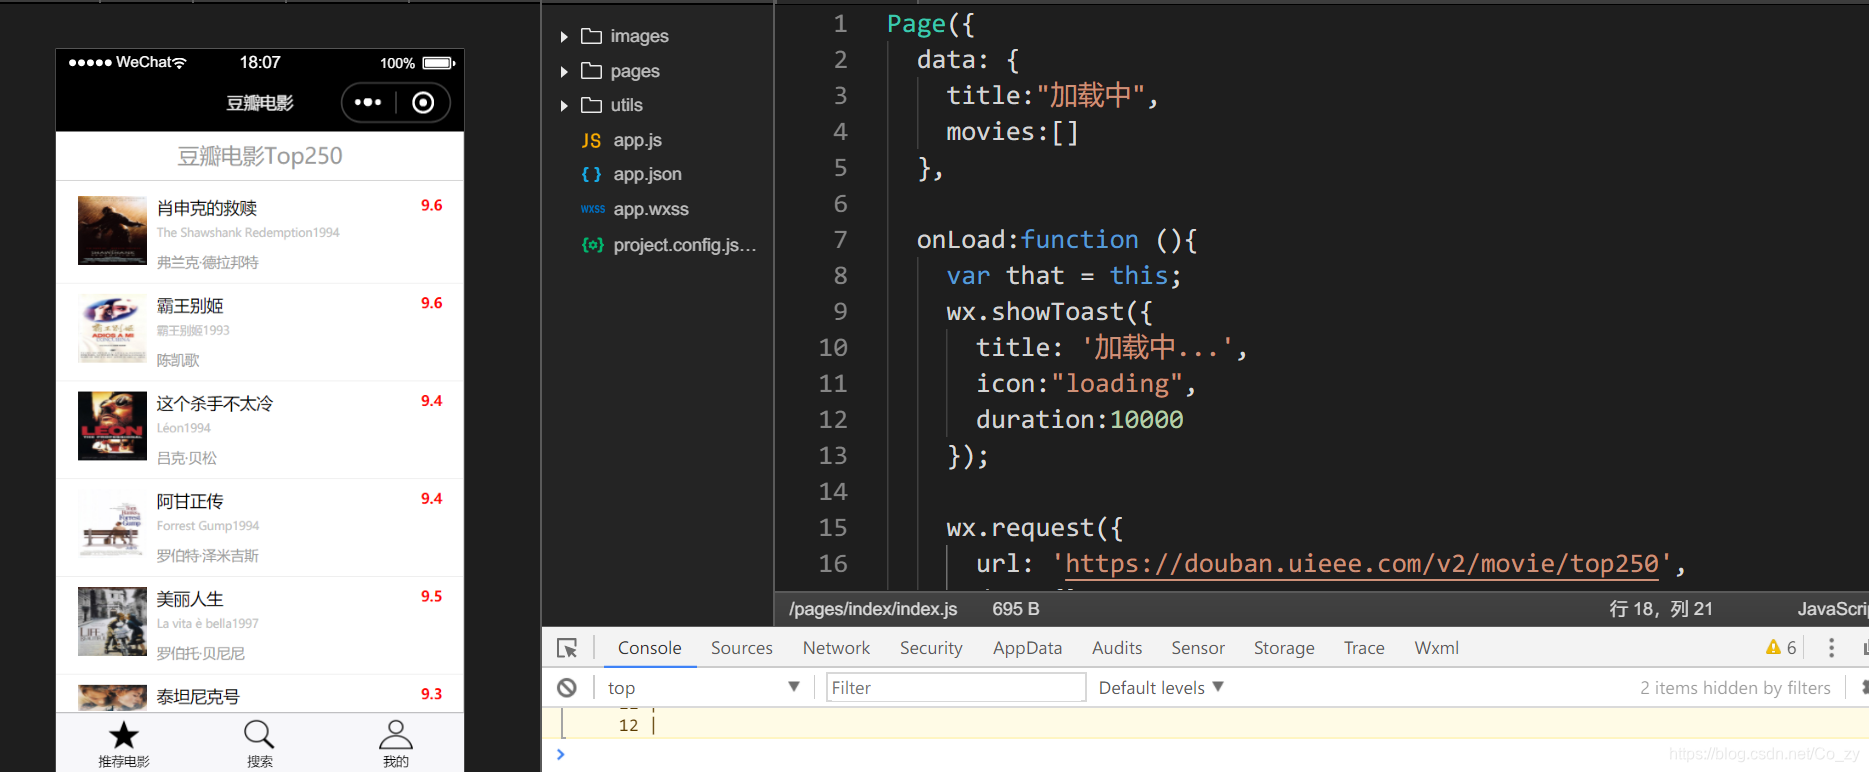Click the 弗兰克·德拉邦特 director name
Viewport: 1869px width, 772px height.
(x=208, y=262)
